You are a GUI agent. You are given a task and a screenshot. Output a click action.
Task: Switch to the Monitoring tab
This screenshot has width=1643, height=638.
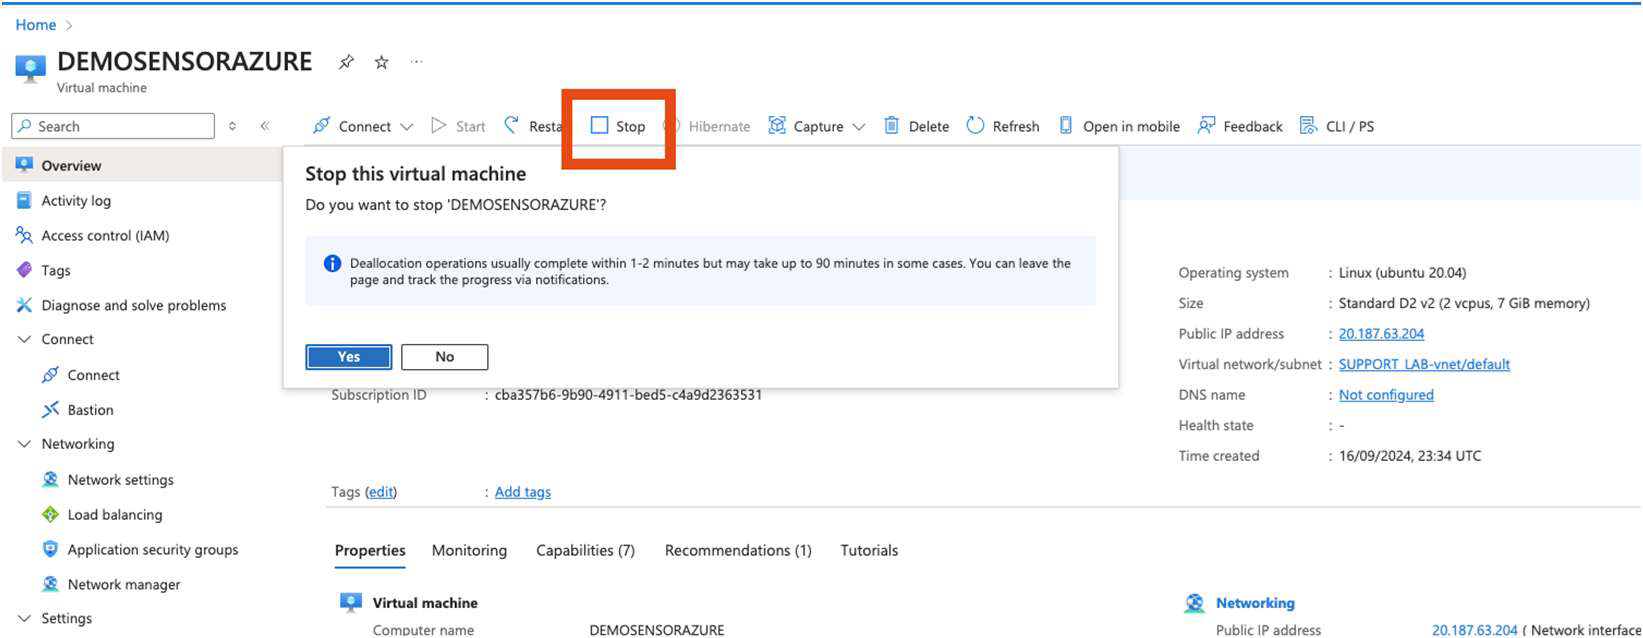click(x=469, y=551)
